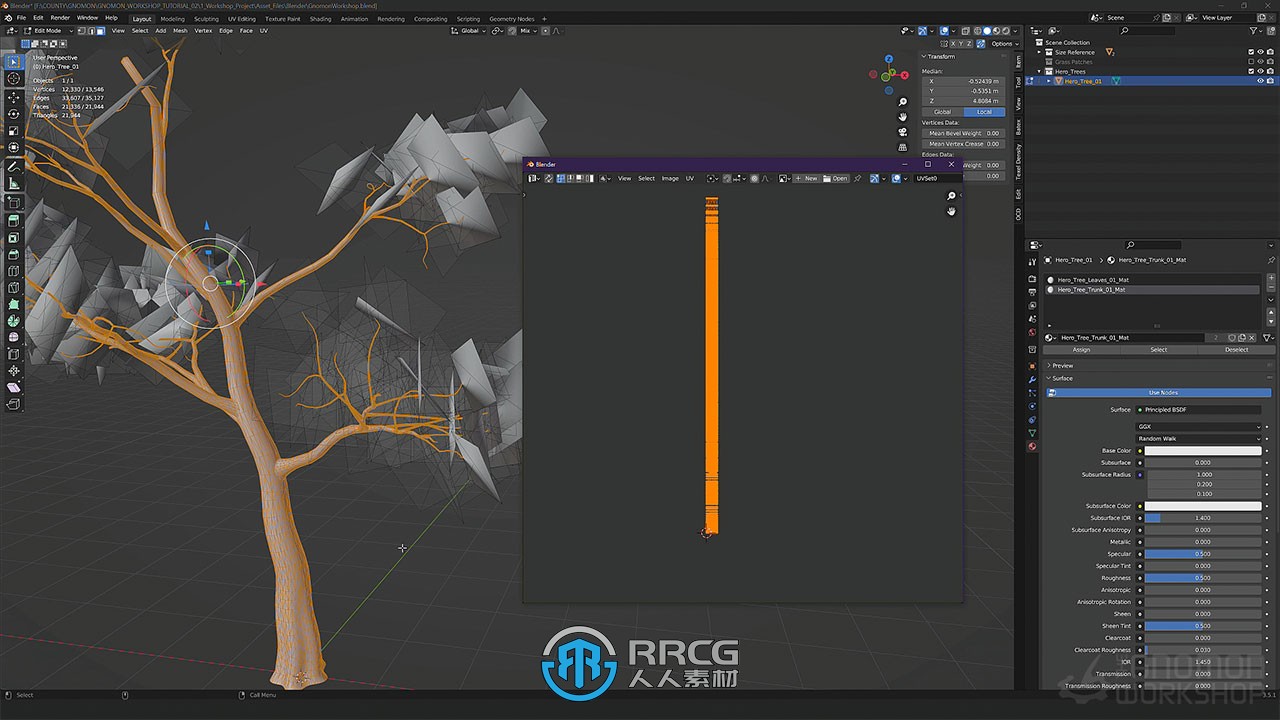The height and width of the screenshot is (720, 1280).
Task: Switch Transform median to Local
Action: pyautogui.click(x=984, y=112)
